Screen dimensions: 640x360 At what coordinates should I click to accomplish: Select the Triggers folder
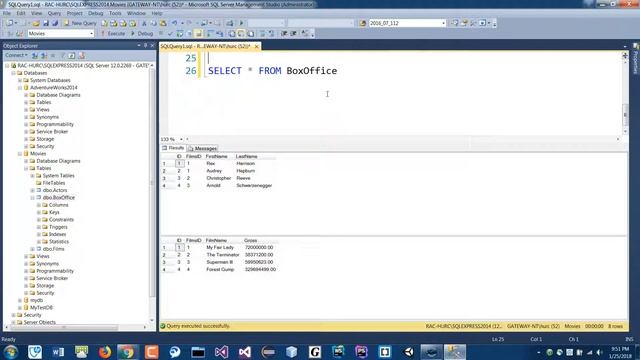pos(58,227)
